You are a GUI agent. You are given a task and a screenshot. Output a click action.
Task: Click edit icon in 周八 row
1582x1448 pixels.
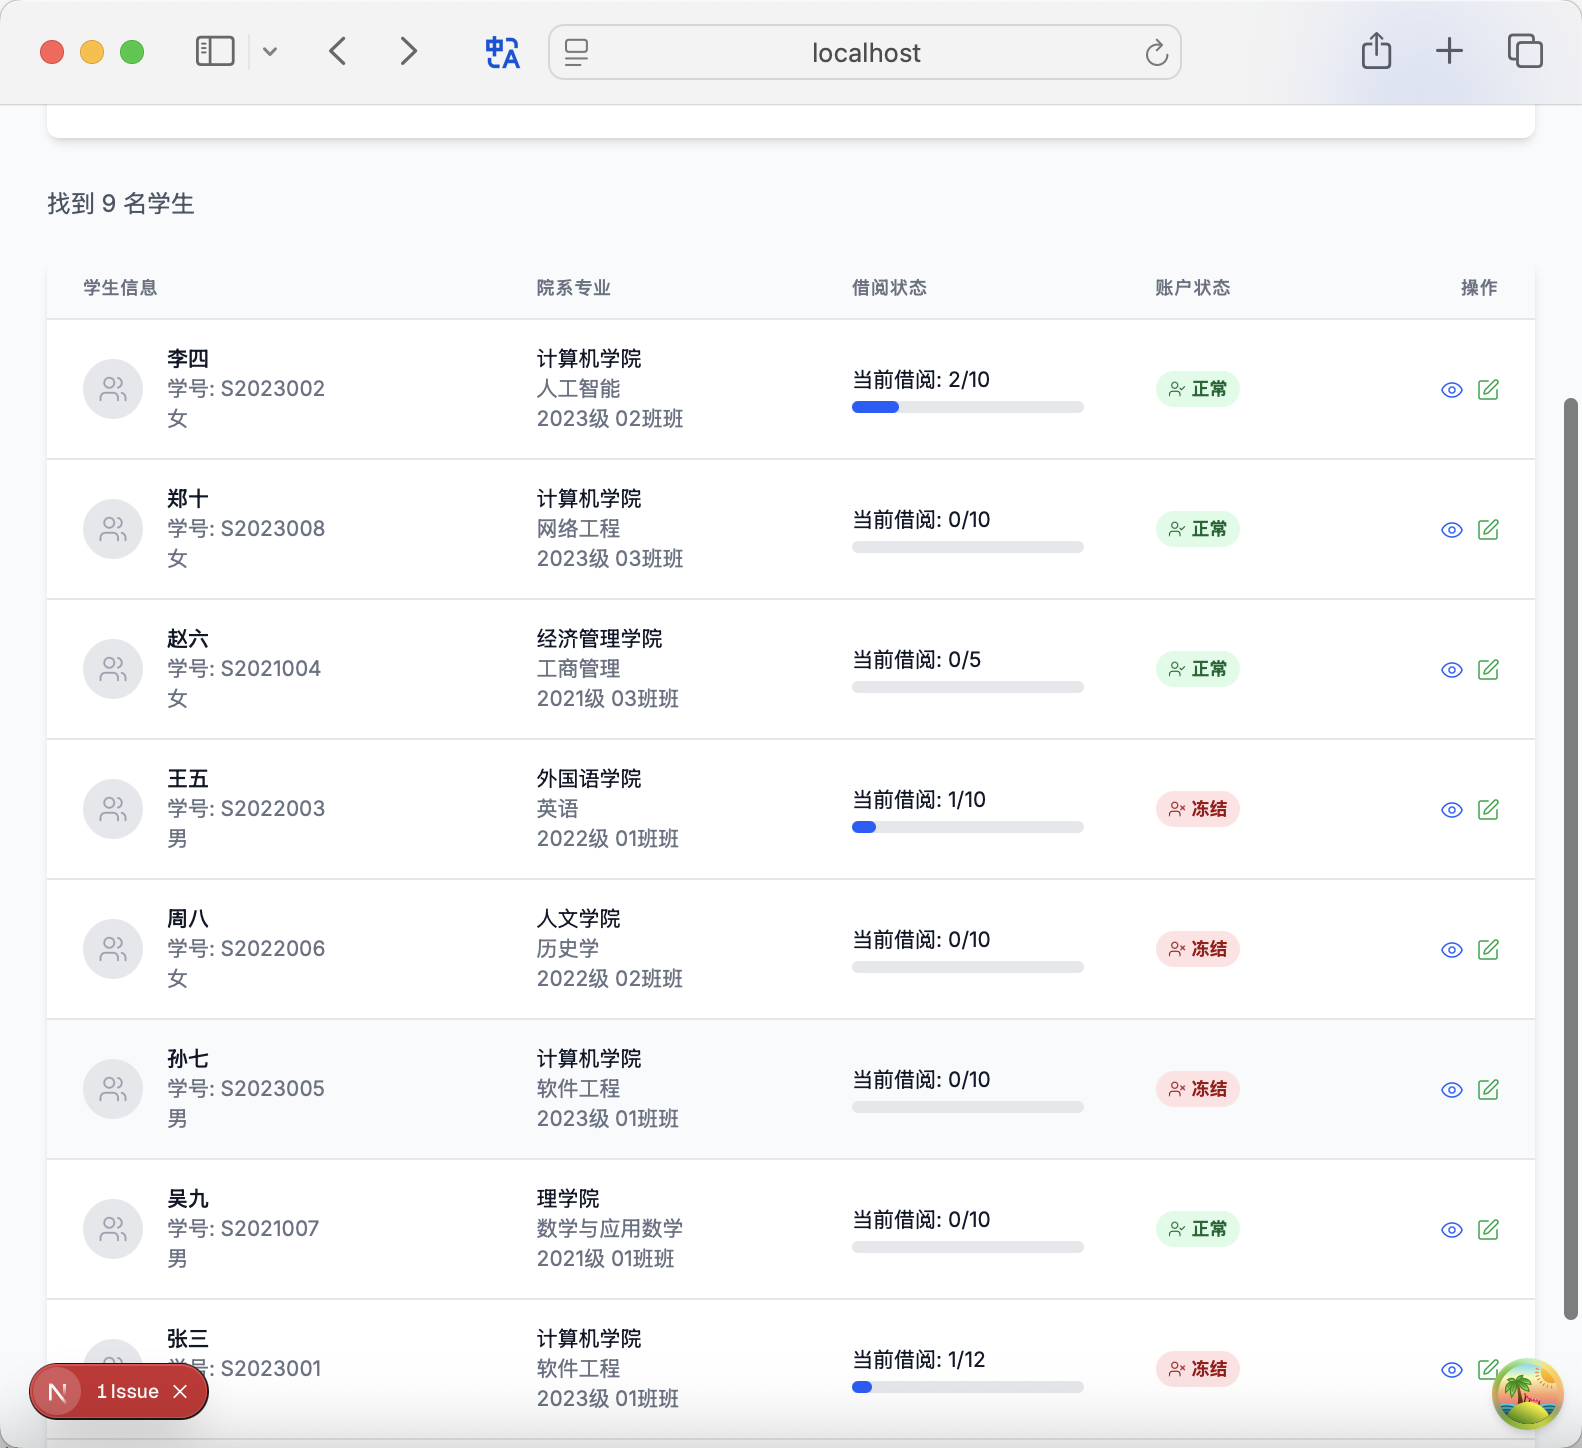click(x=1488, y=949)
